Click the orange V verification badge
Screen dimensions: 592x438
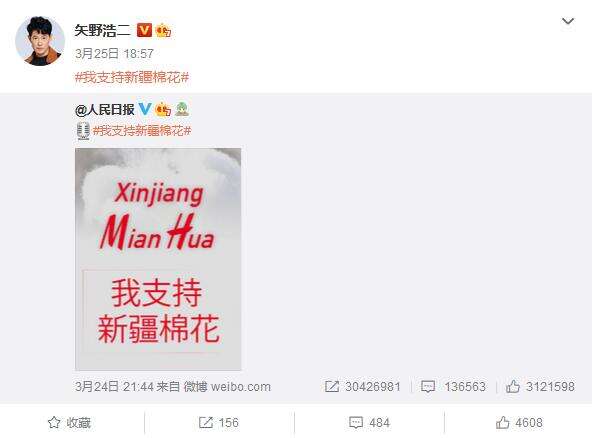click(x=144, y=30)
